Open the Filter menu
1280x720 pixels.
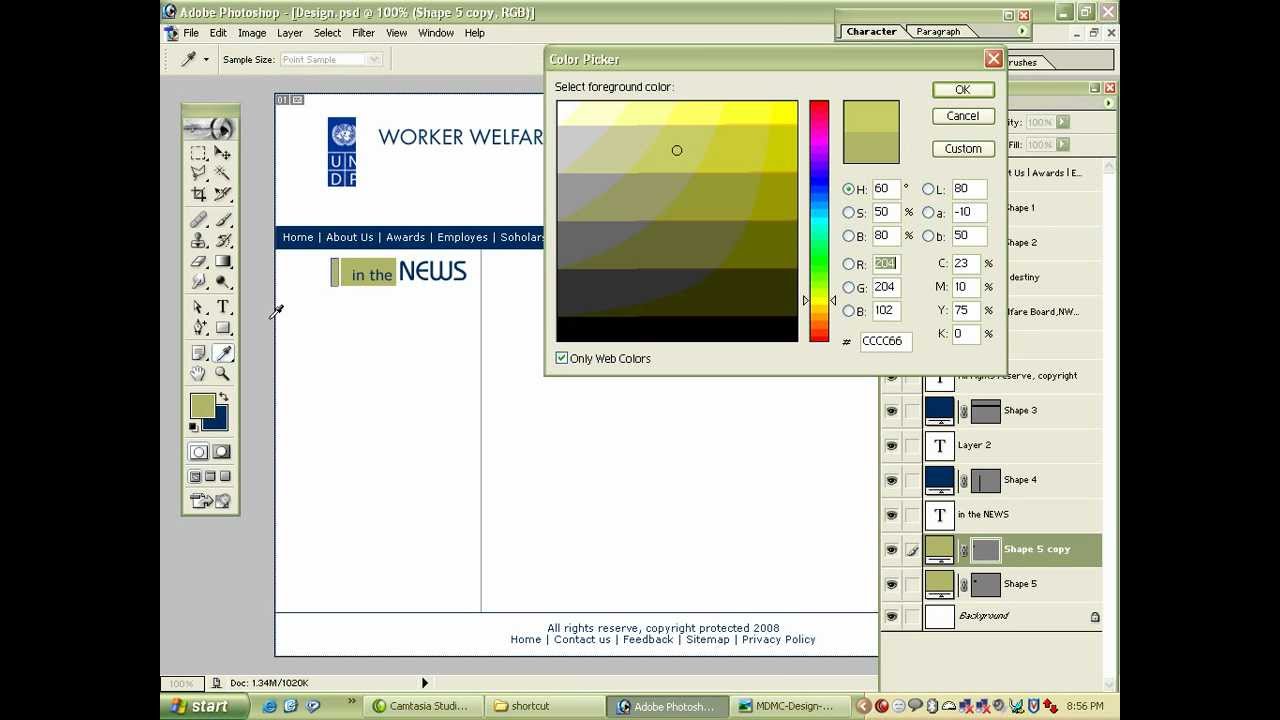pos(363,33)
